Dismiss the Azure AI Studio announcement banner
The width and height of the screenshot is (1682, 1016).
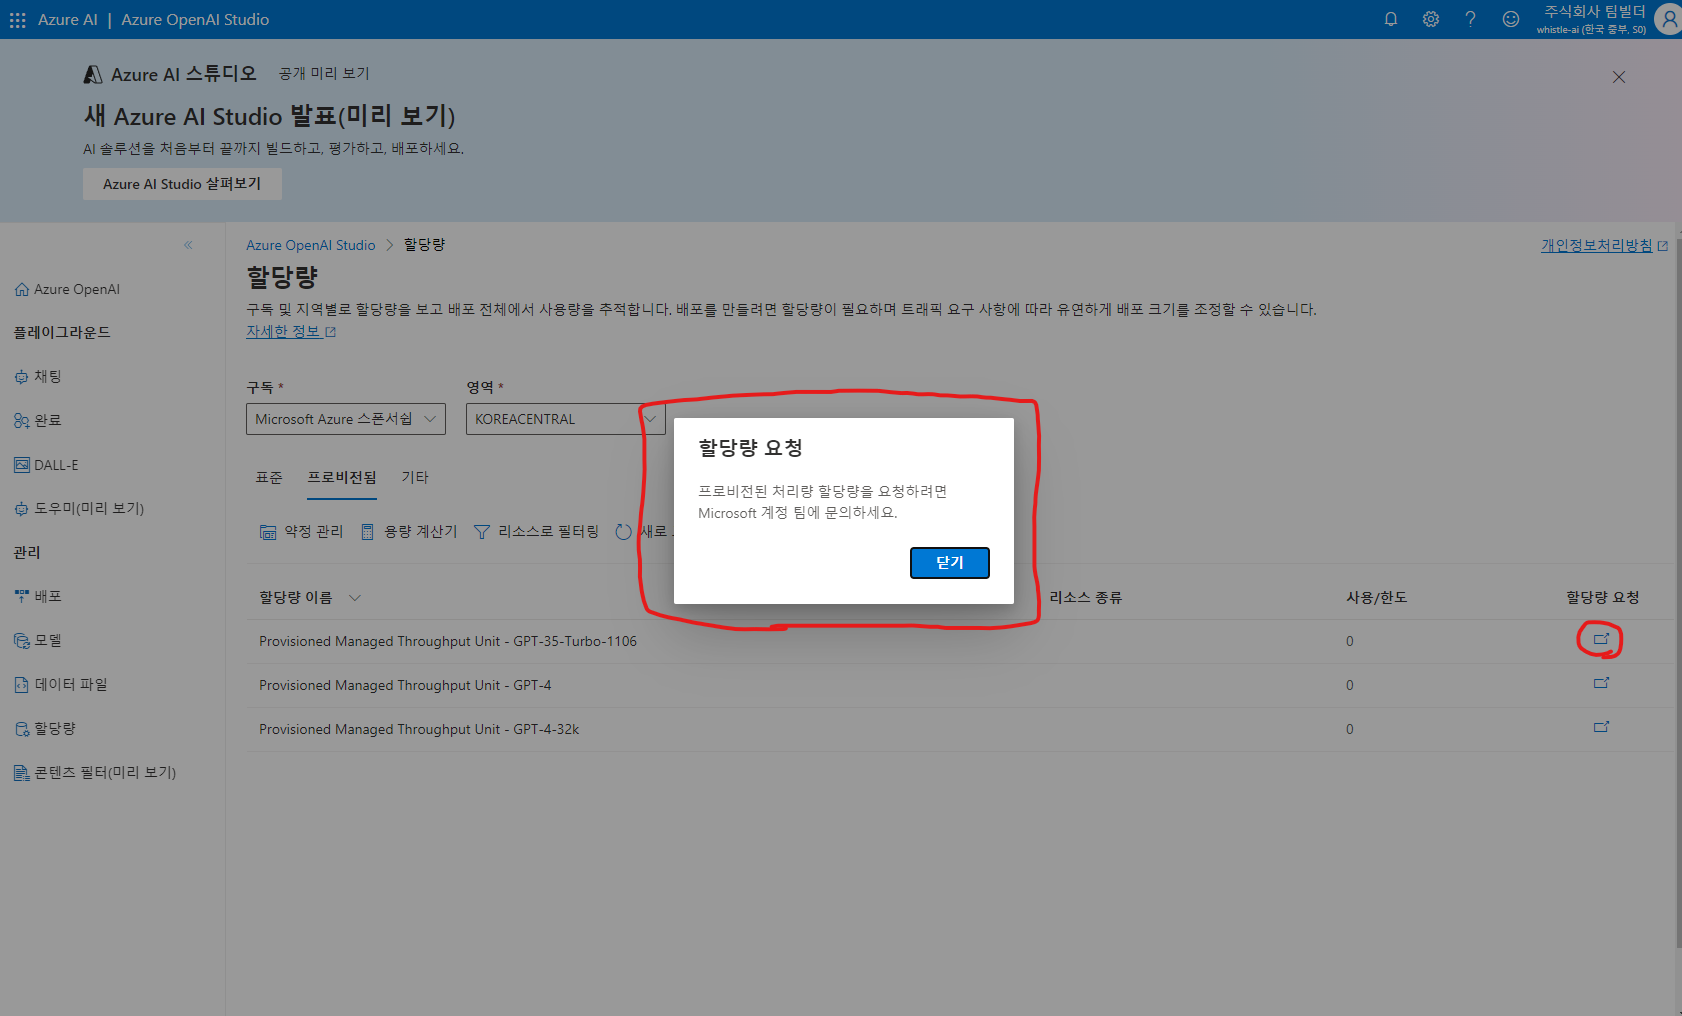1619,77
